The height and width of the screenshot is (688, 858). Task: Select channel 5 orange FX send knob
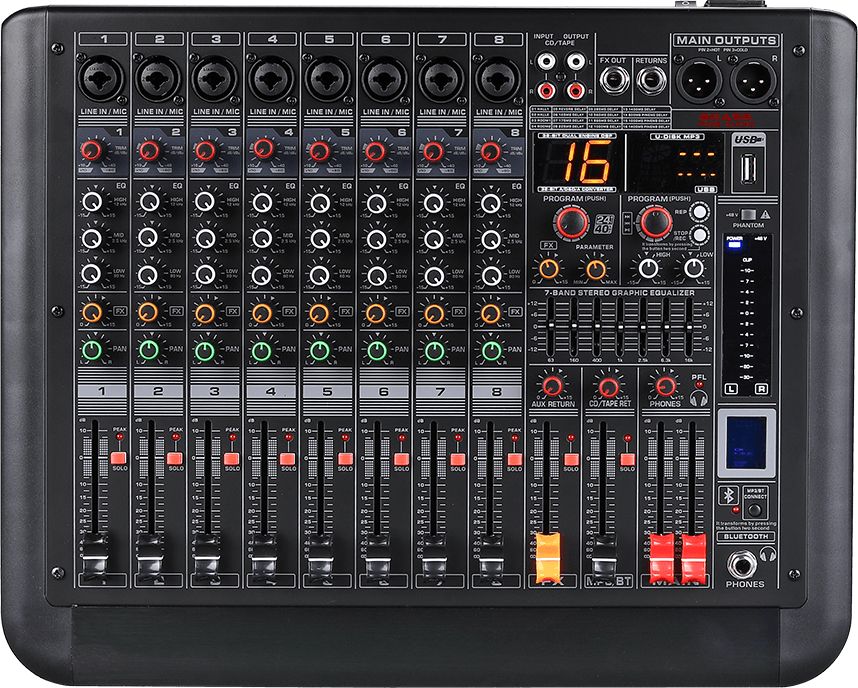tap(320, 313)
